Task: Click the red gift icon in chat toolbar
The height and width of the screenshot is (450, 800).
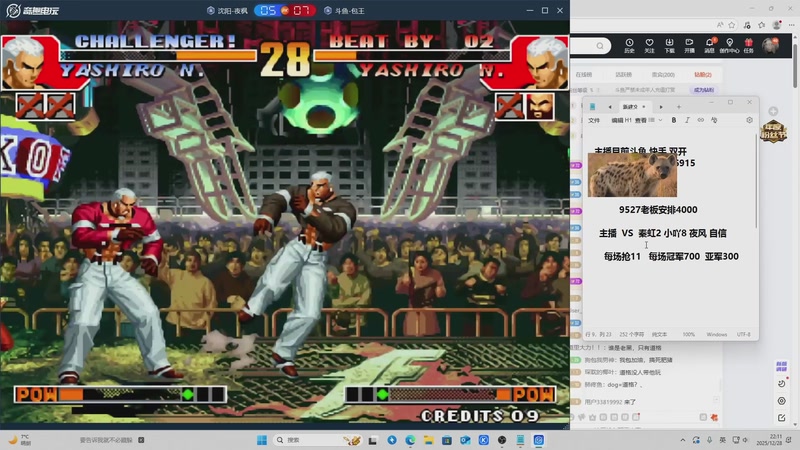Action: 714,417
